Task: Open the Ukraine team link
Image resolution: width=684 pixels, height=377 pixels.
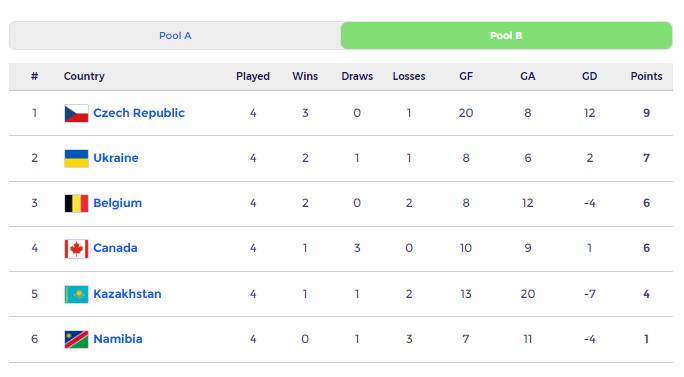Action: click(116, 158)
